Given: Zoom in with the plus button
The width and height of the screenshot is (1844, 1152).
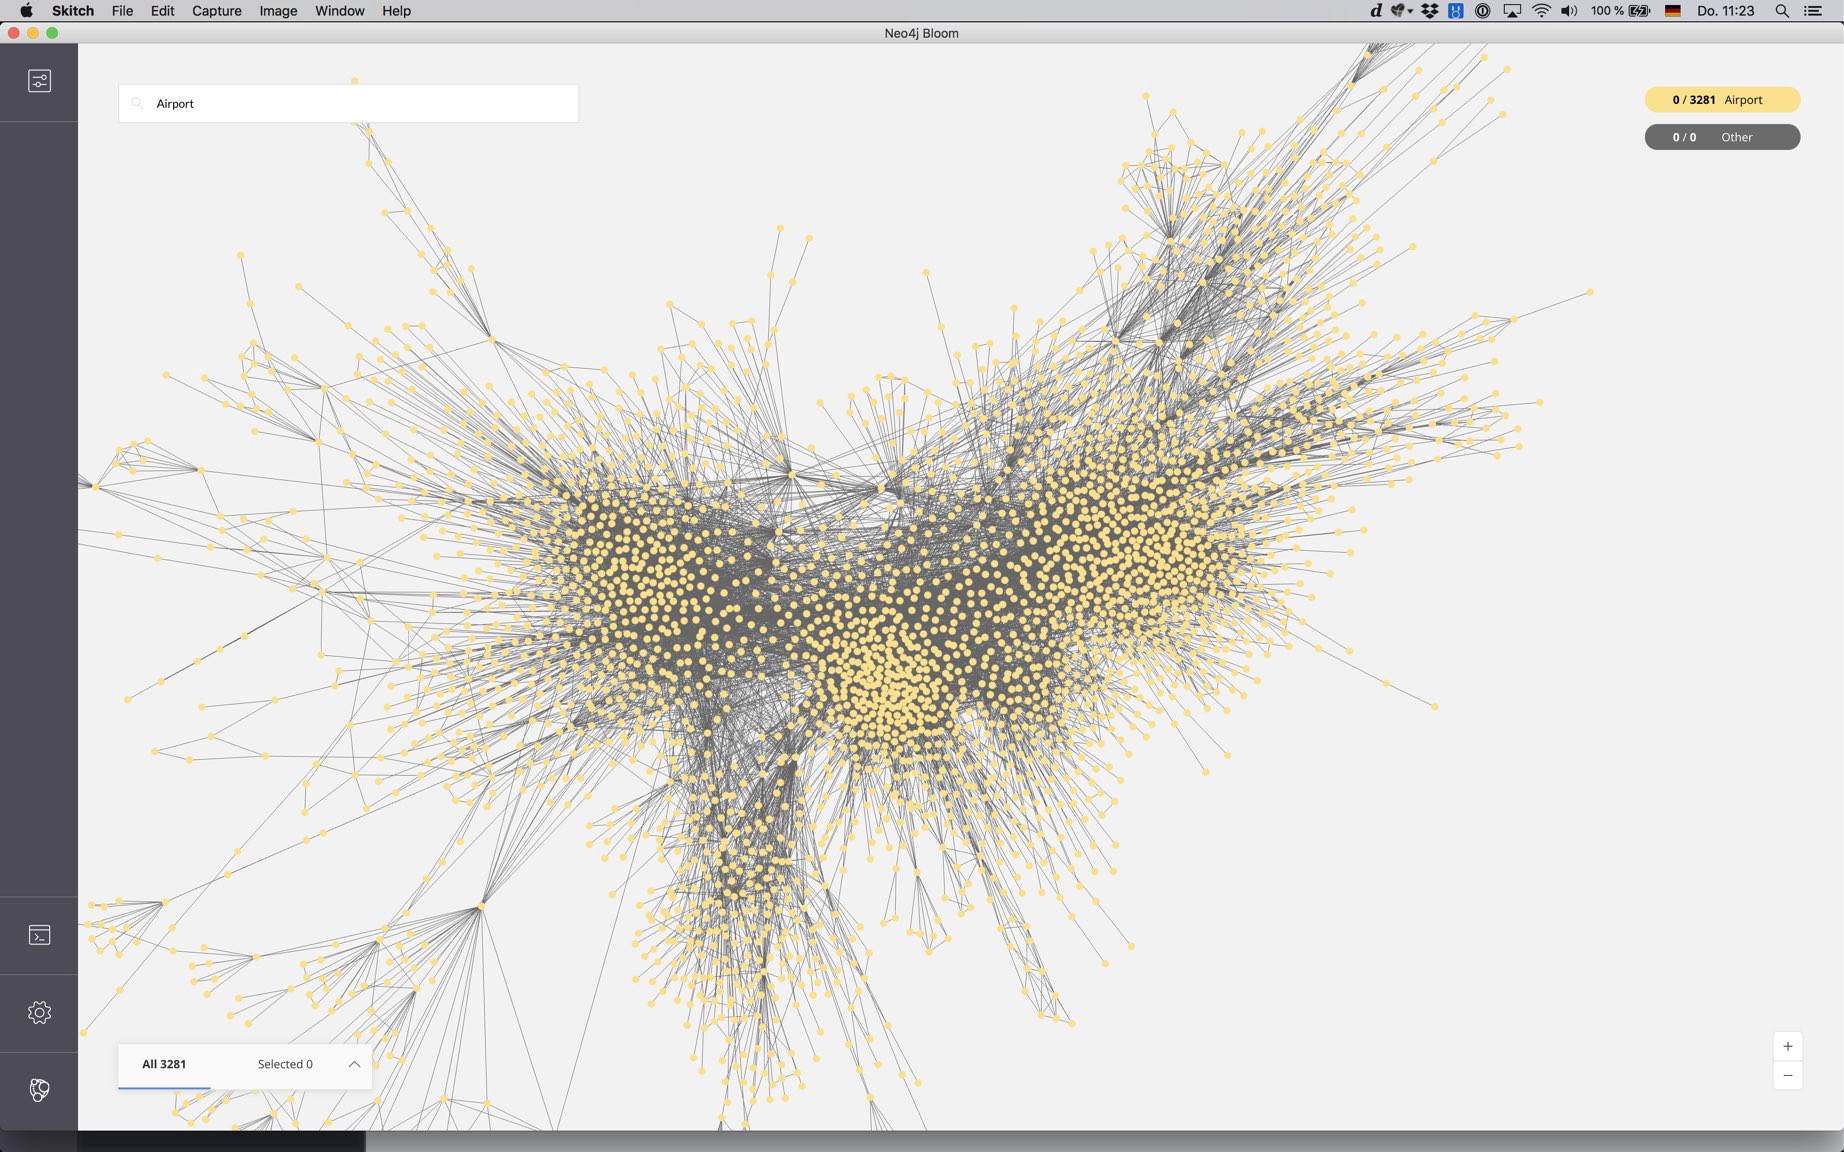Looking at the screenshot, I should tap(1788, 1046).
